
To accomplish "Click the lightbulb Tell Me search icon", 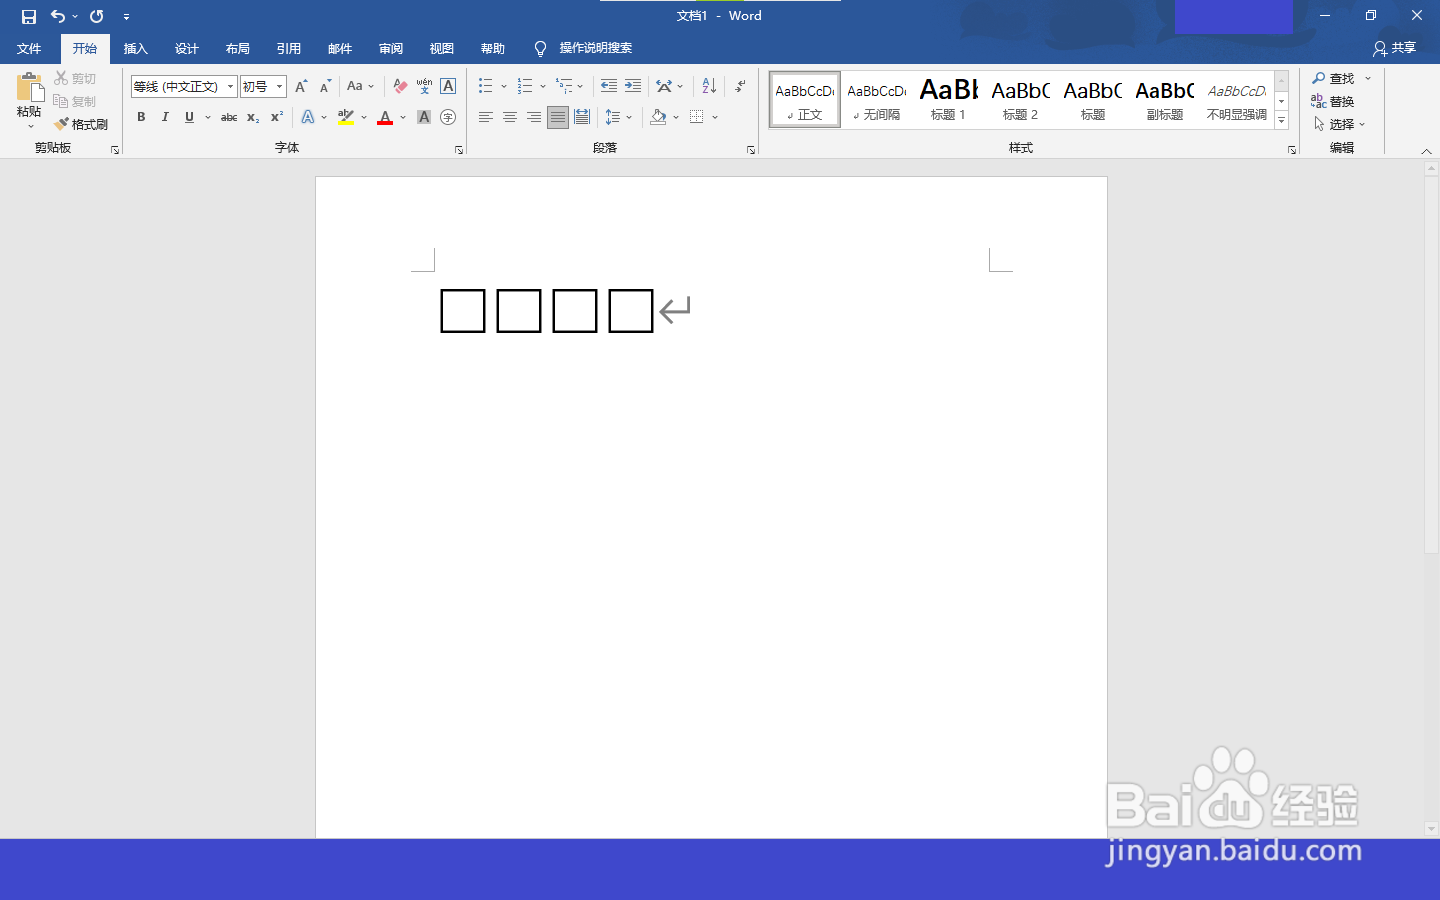I will [x=540, y=48].
